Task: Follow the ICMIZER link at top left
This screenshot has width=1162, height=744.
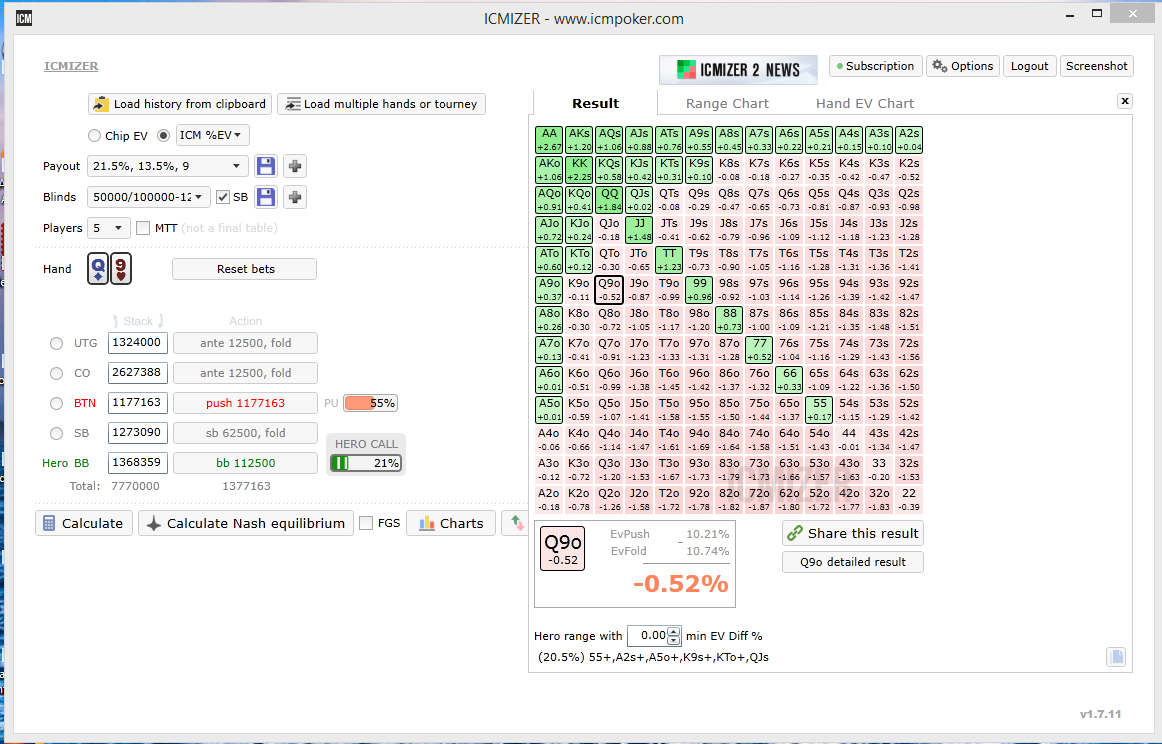Action: point(71,66)
